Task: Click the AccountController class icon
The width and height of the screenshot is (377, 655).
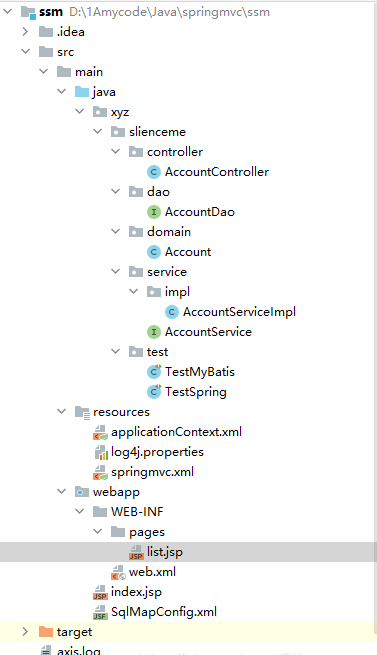Action: [154, 172]
